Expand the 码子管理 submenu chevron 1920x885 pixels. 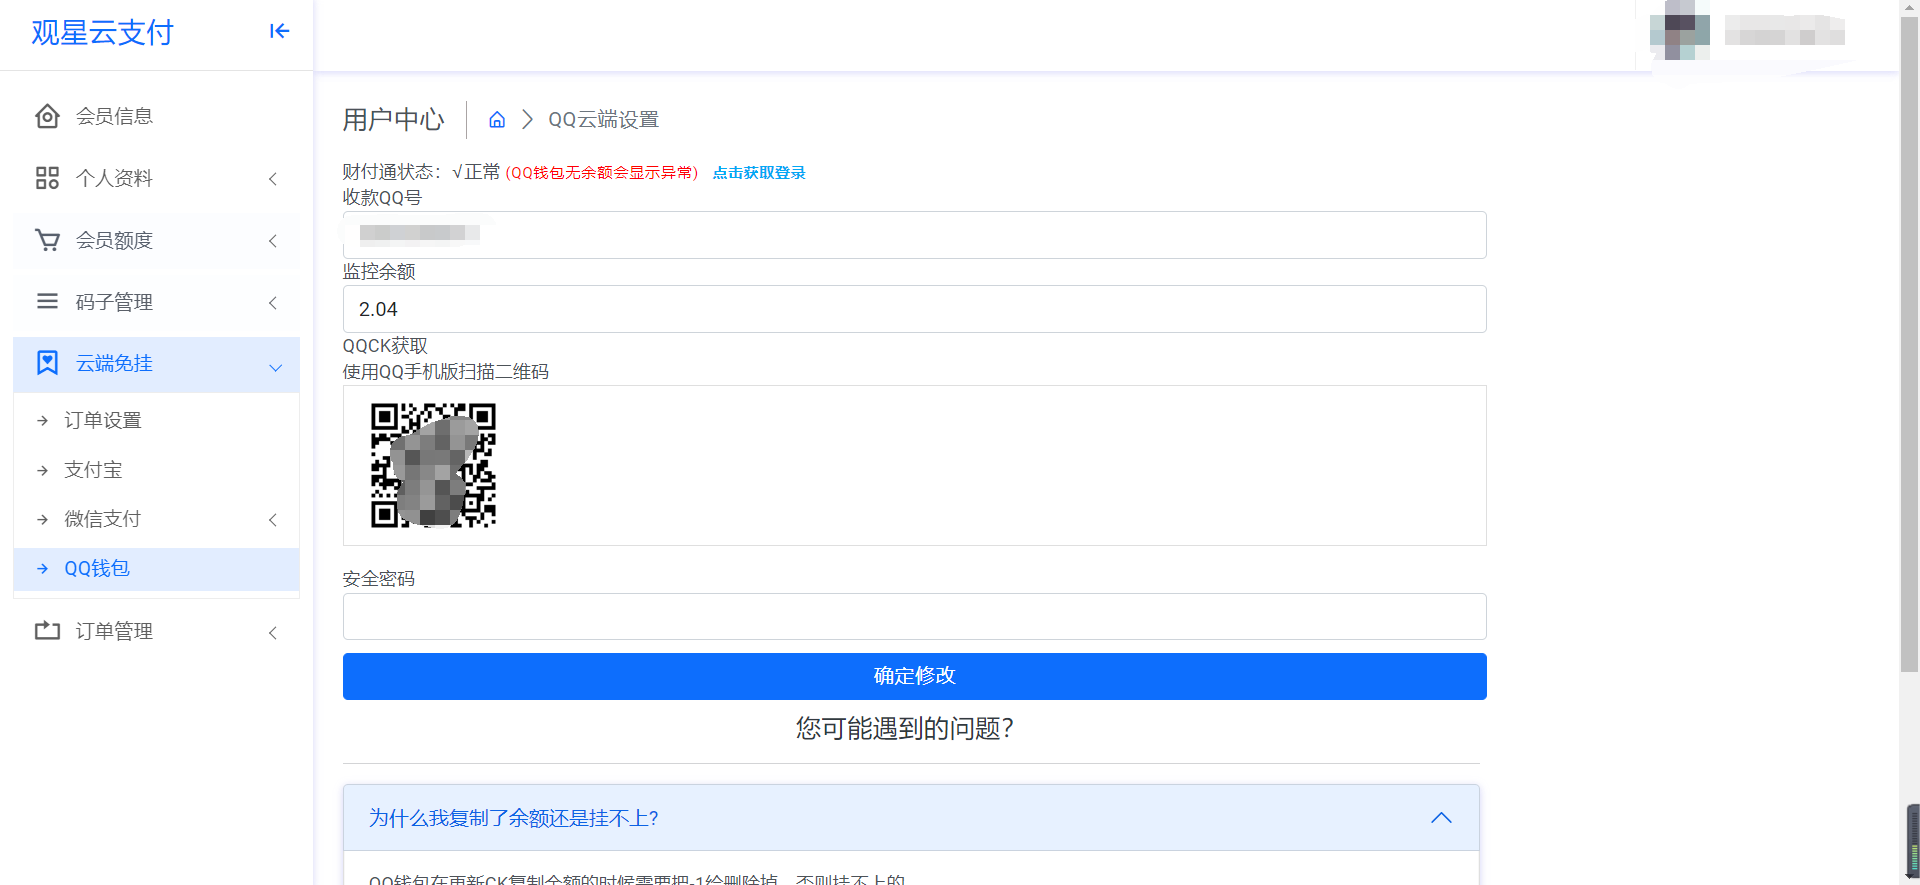click(x=273, y=303)
